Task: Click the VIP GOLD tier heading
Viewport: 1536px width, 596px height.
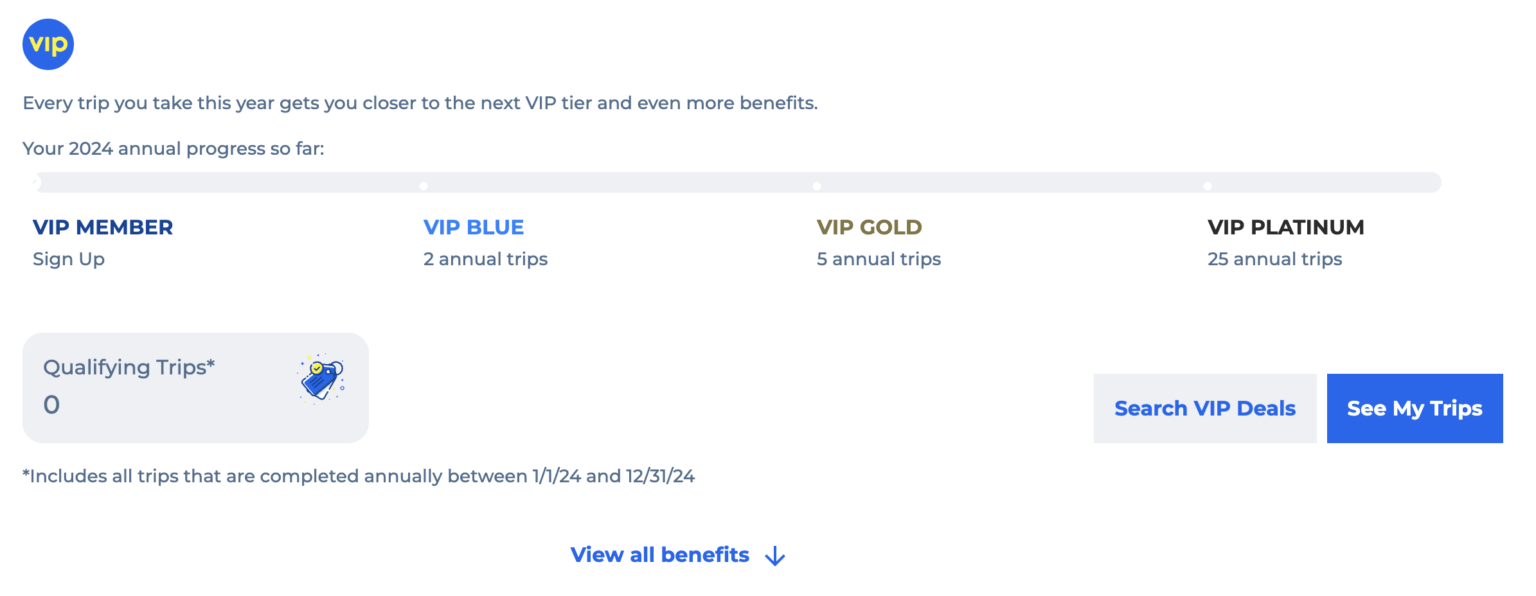Action: tap(868, 227)
